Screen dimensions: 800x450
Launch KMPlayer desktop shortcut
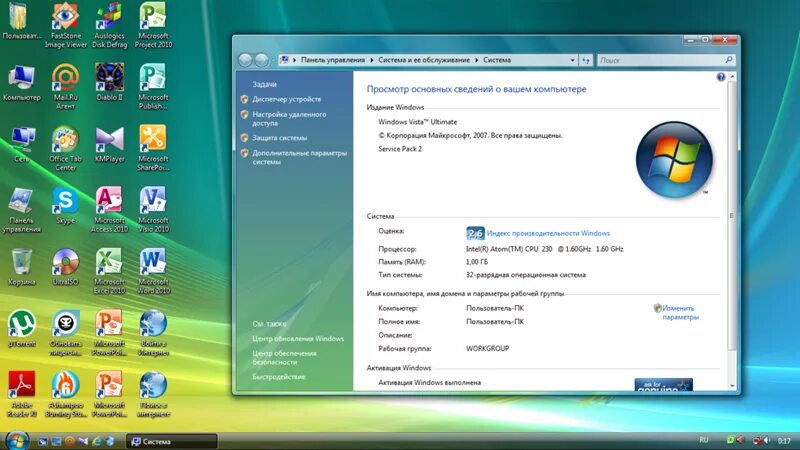(x=109, y=144)
